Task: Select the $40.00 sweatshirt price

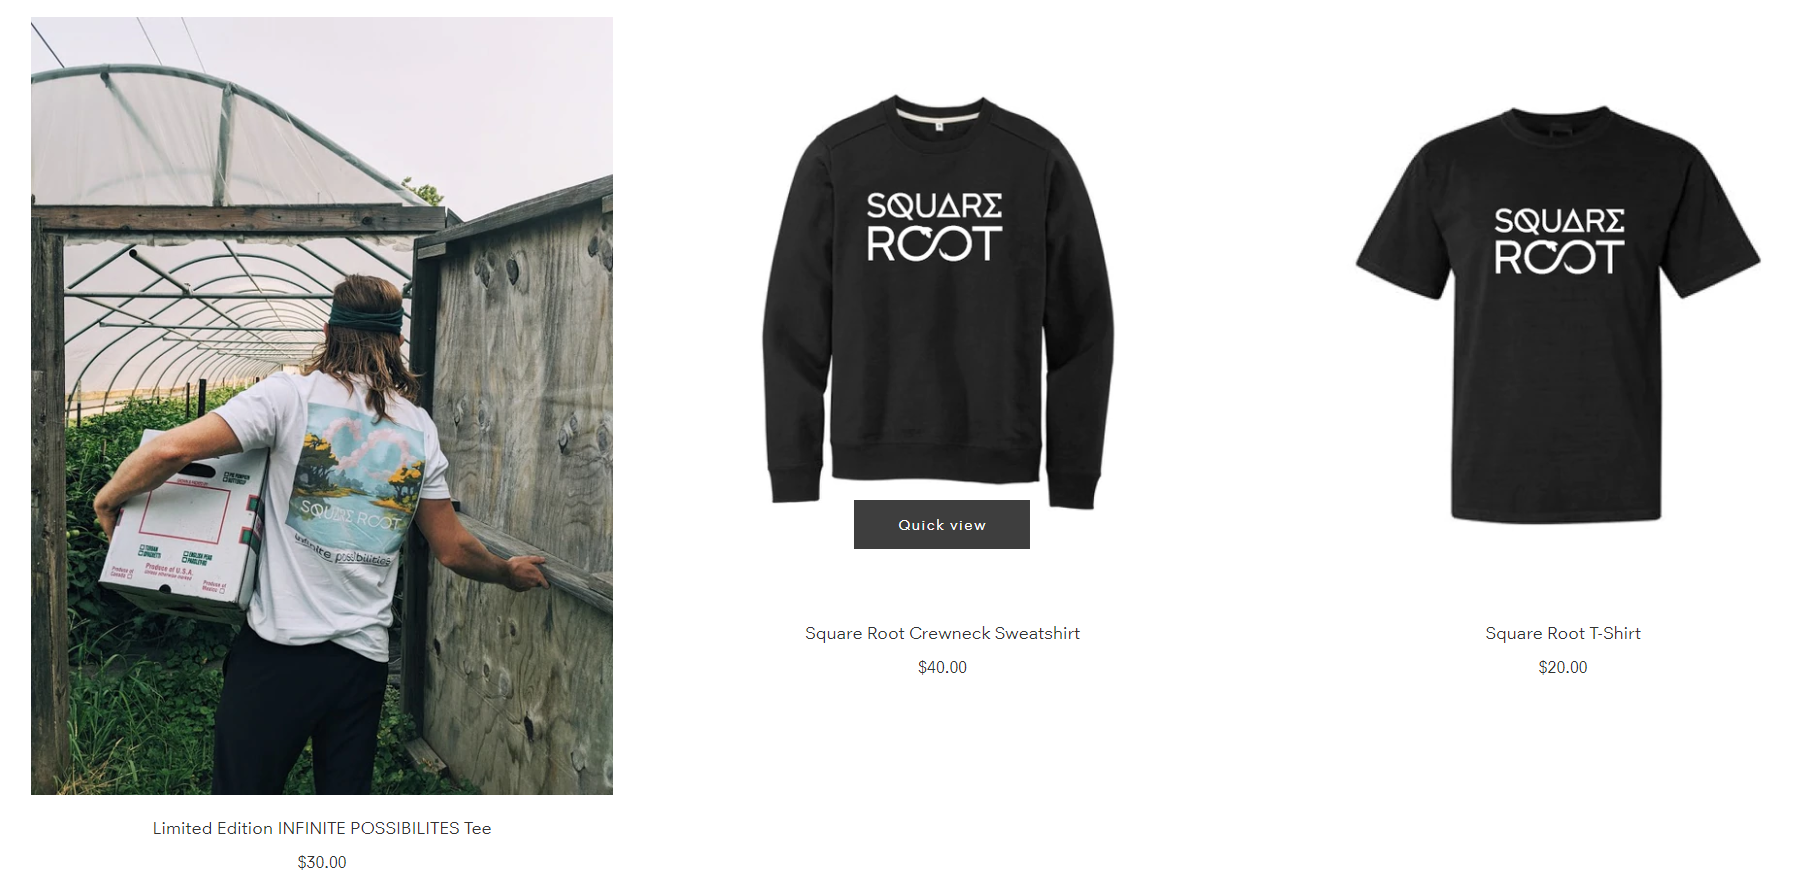Action: coord(942,667)
